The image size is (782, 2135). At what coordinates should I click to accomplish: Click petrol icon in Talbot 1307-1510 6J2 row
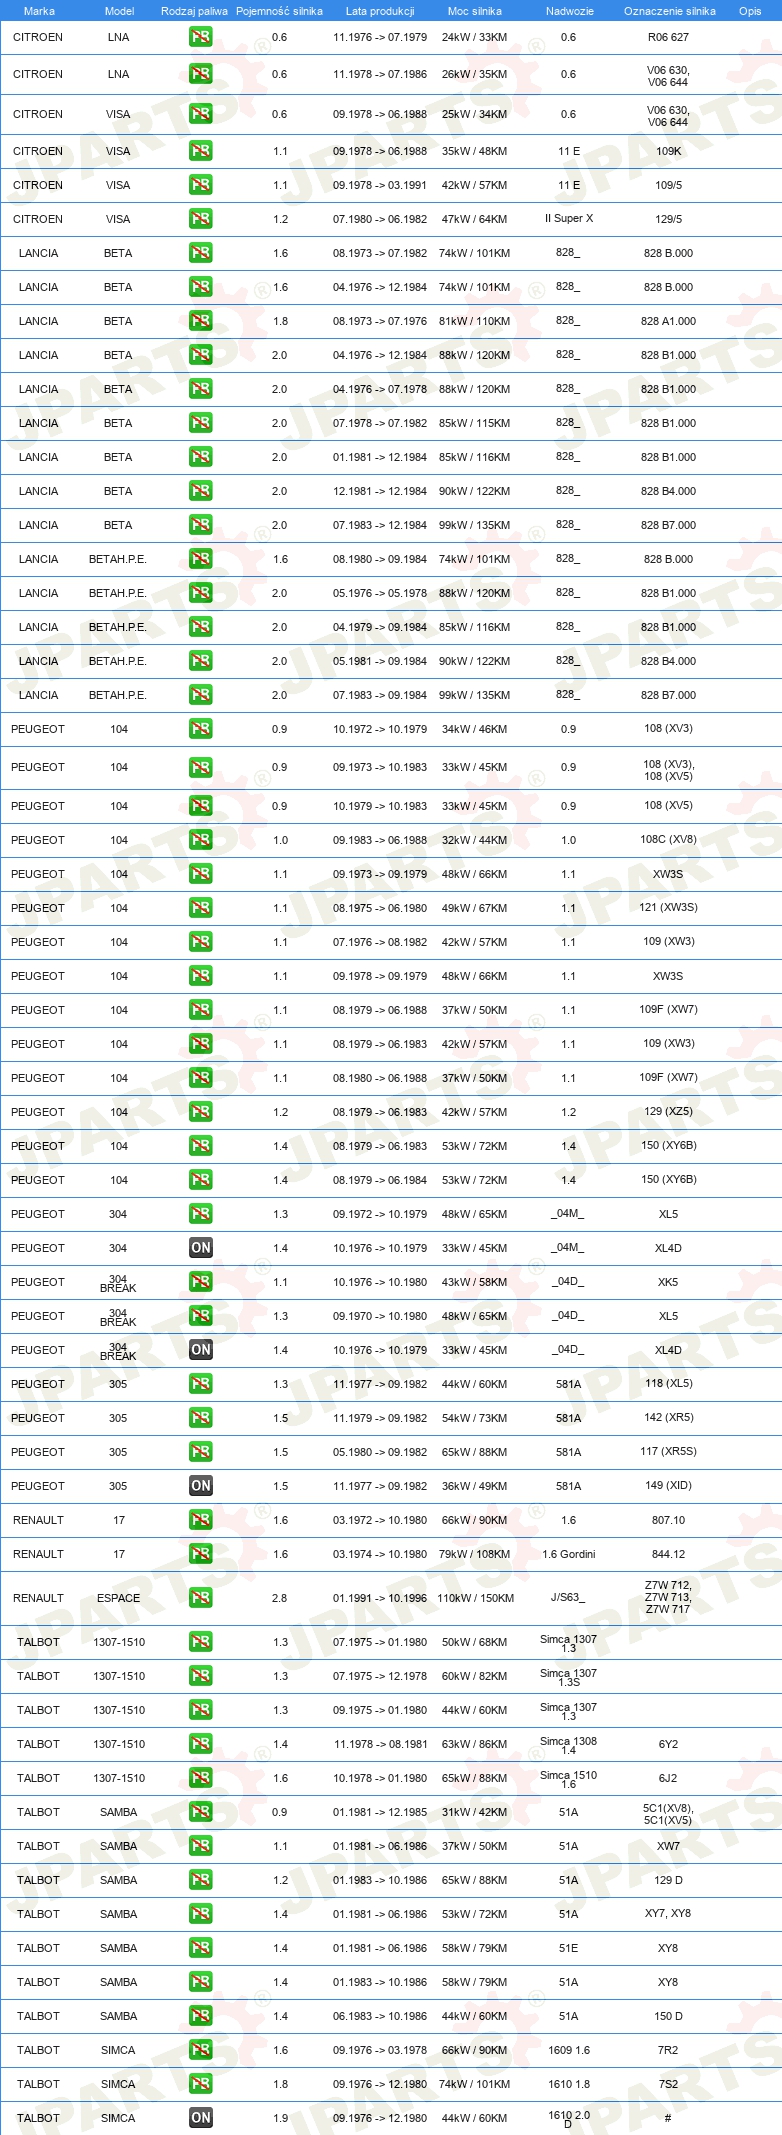pos(200,1778)
